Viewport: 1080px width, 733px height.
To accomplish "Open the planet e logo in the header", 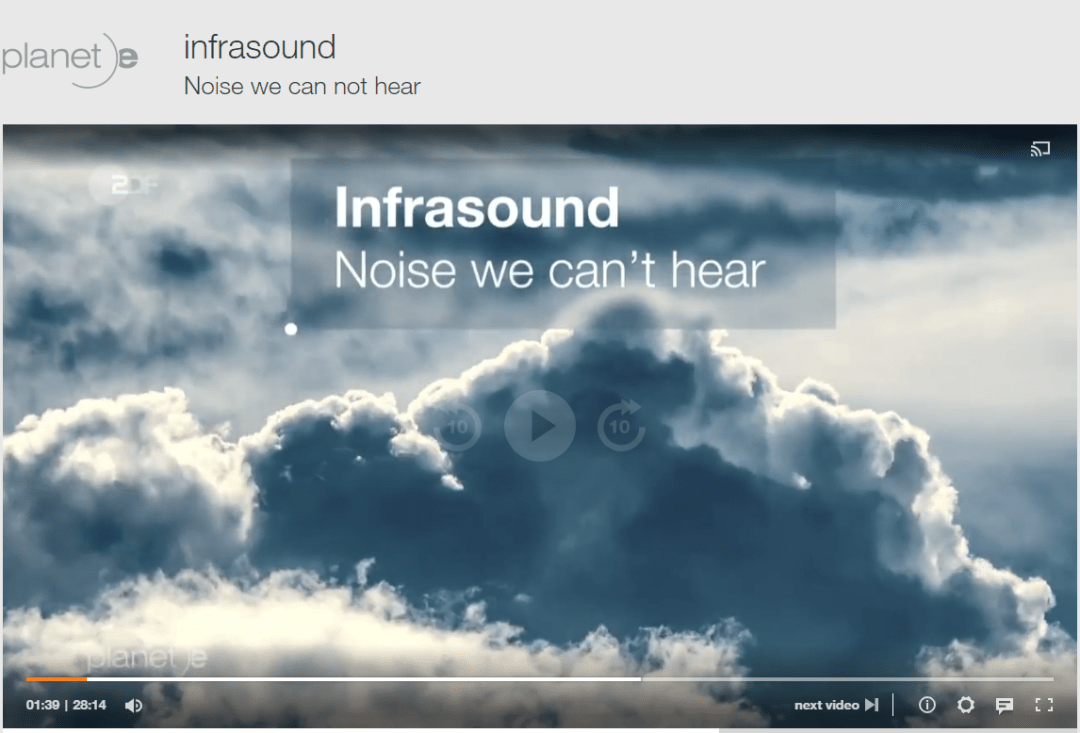I will click(x=69, y=60).
